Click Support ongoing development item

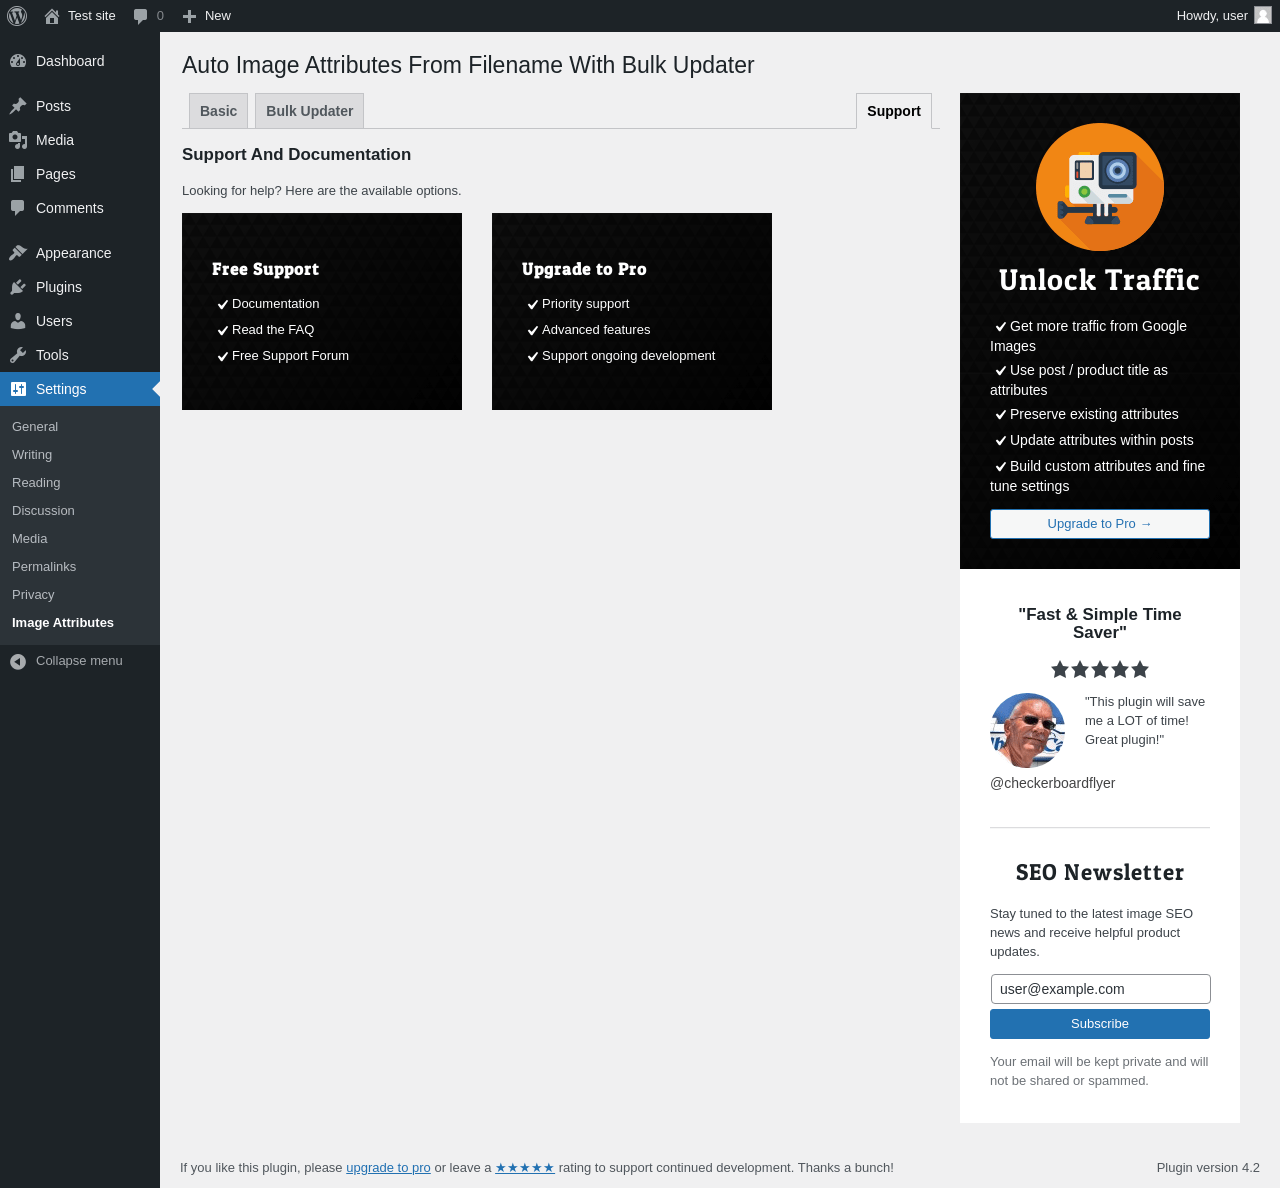628,356
